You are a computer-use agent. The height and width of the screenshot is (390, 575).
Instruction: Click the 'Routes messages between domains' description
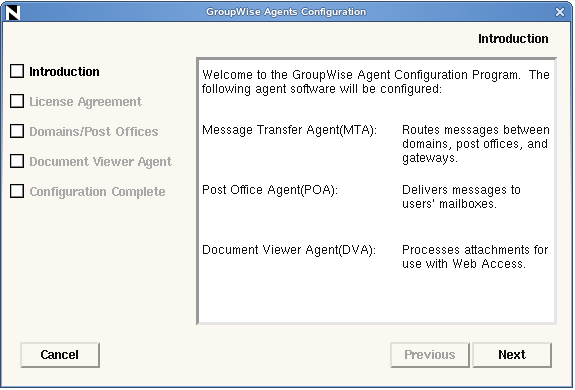click(x=476, y=144)
